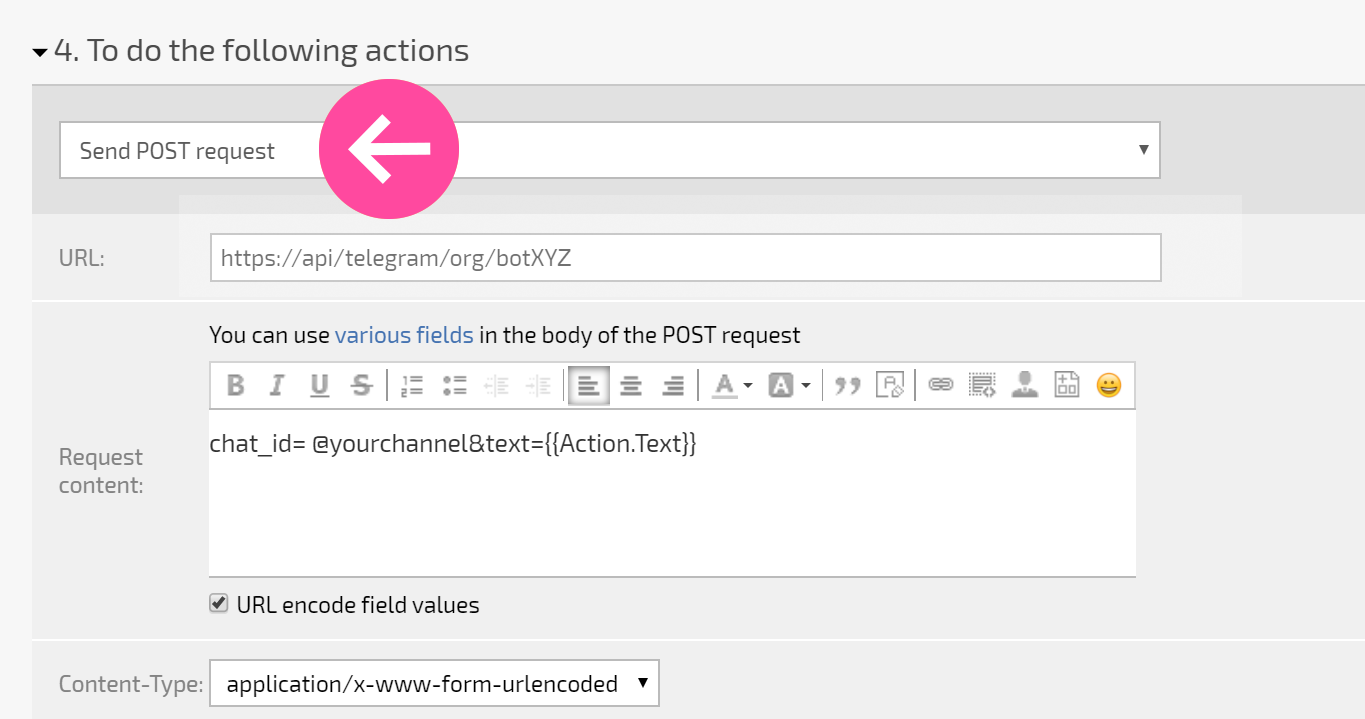The height and width of the screenshot is (719, 1365).
Task: Center align the request content
Action: 631,385
